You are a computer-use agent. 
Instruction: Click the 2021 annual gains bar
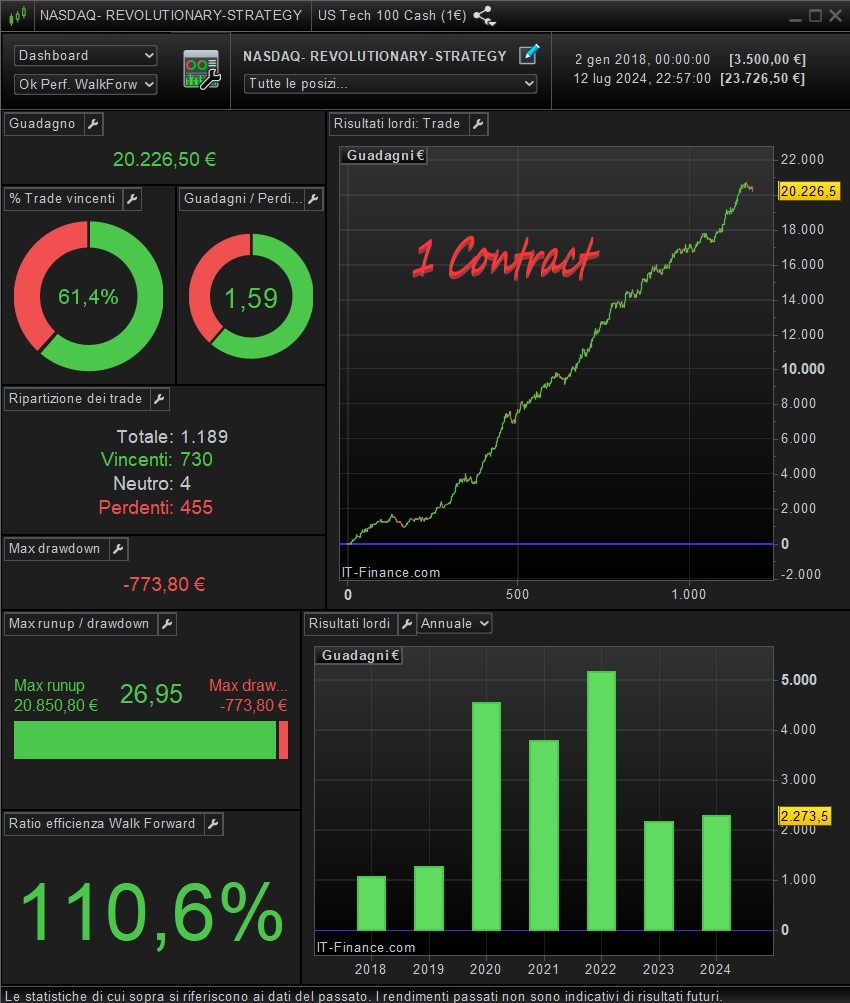pyautogui.click(x=544, y=835)
